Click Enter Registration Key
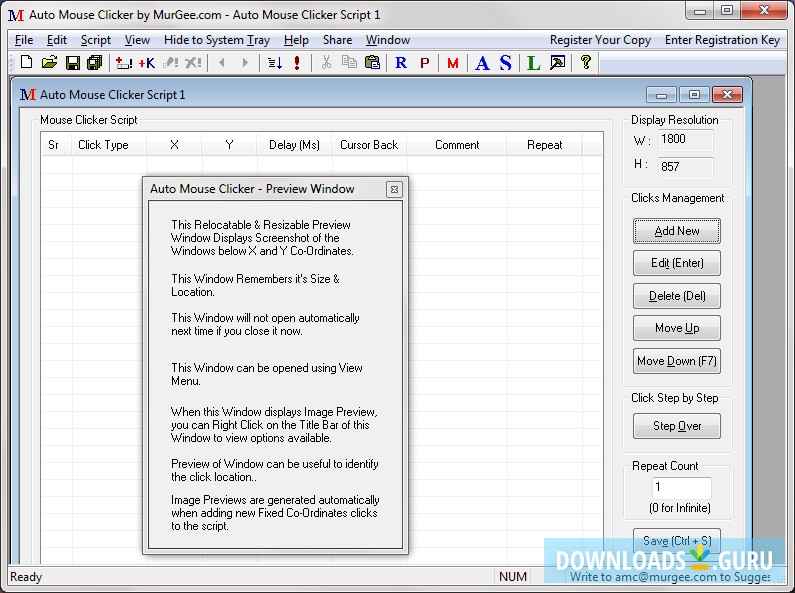The height and width of the screenshot is (593, 795). pos(722,40)
